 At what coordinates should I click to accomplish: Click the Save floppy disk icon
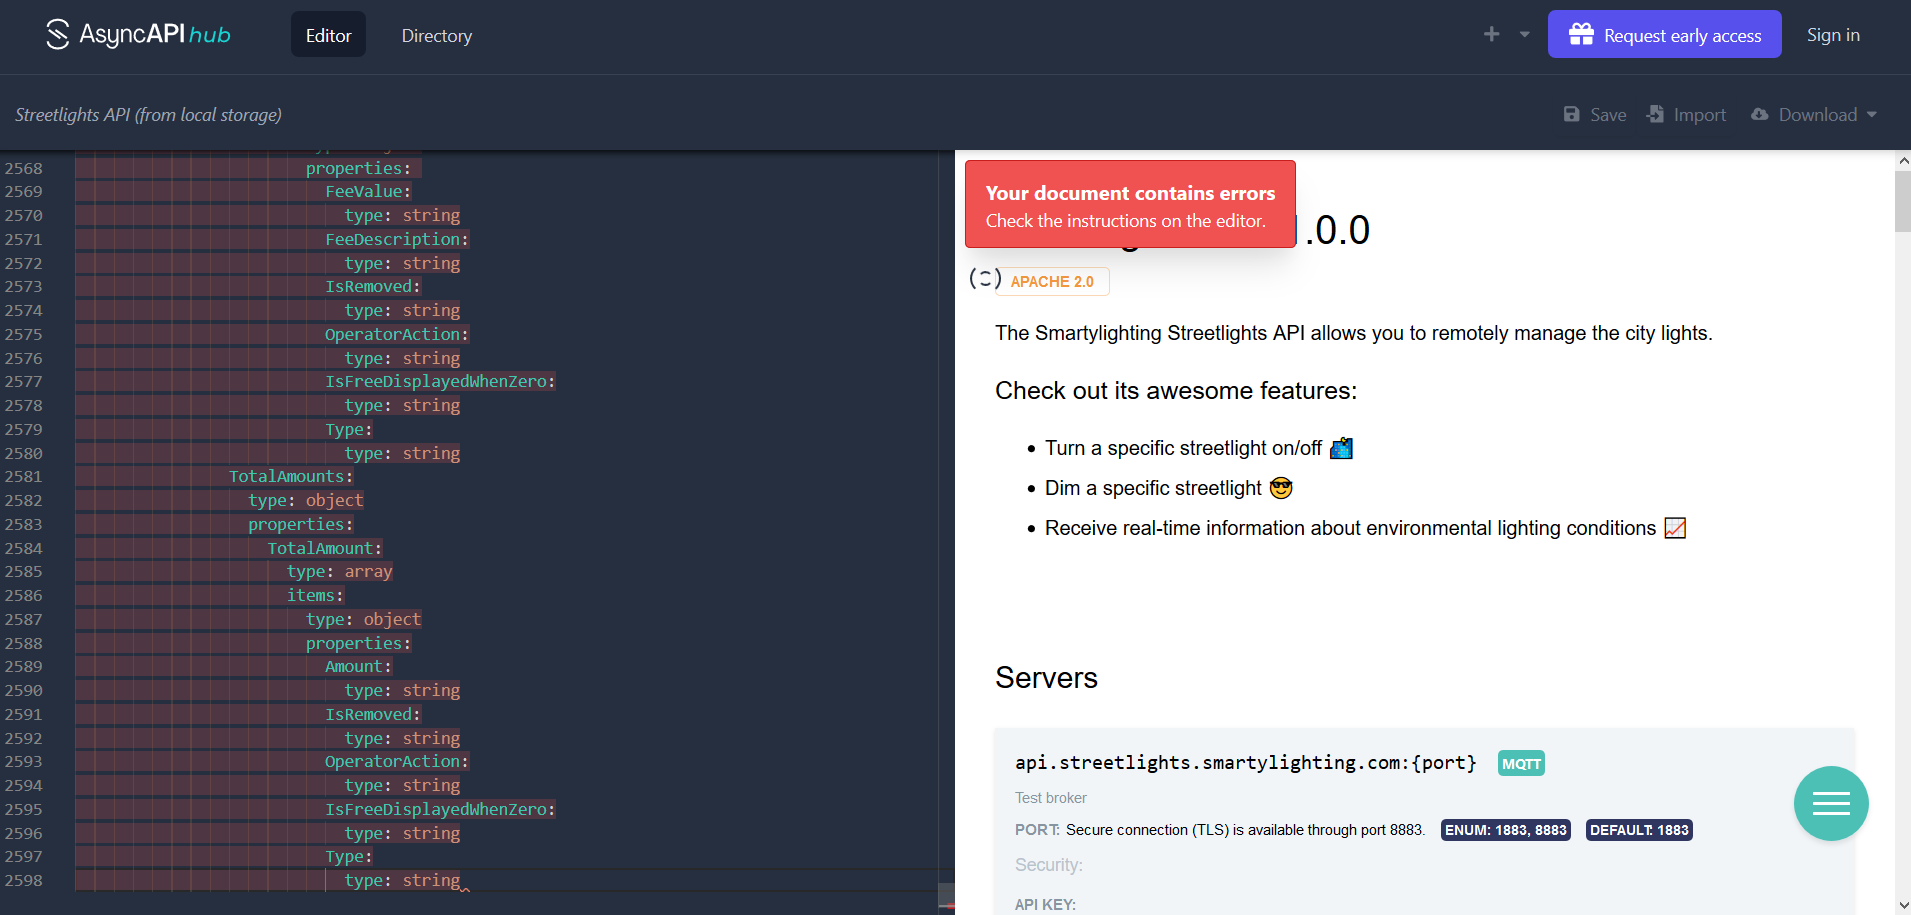pos(1571,115)
